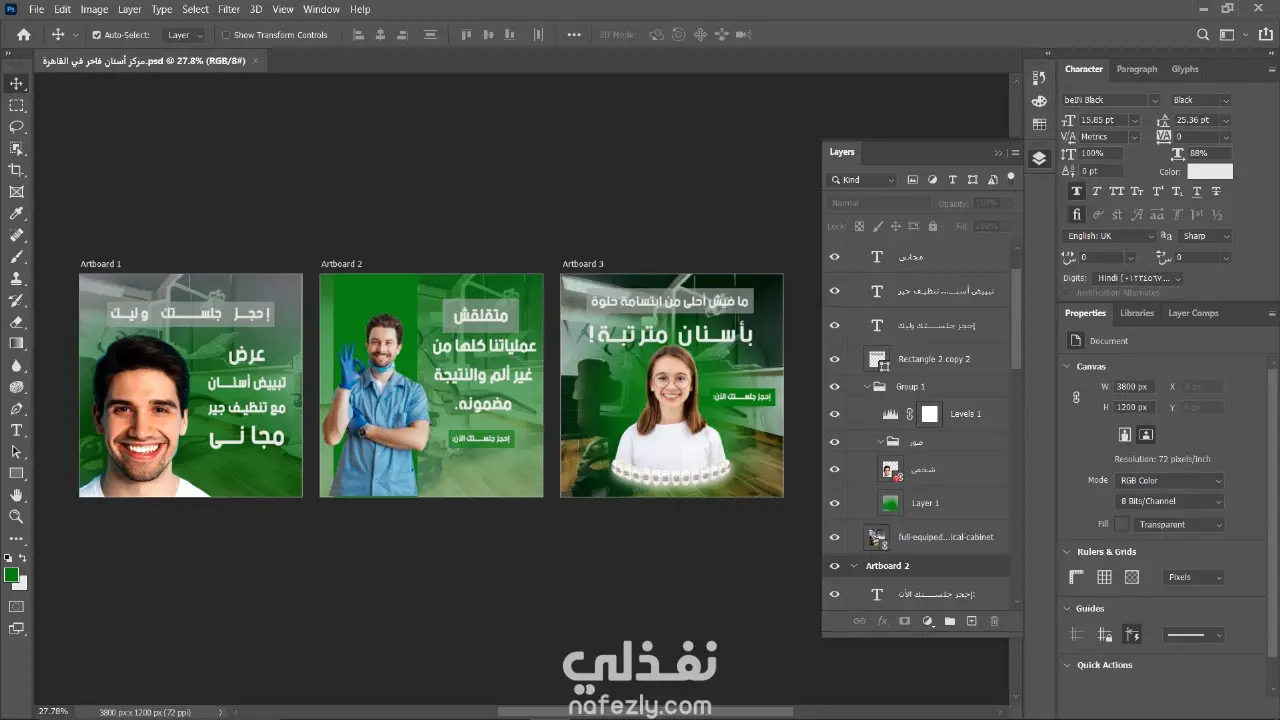
Task: Hide the Rectangle 2 copy 2 layer
Action: point(834,359)
